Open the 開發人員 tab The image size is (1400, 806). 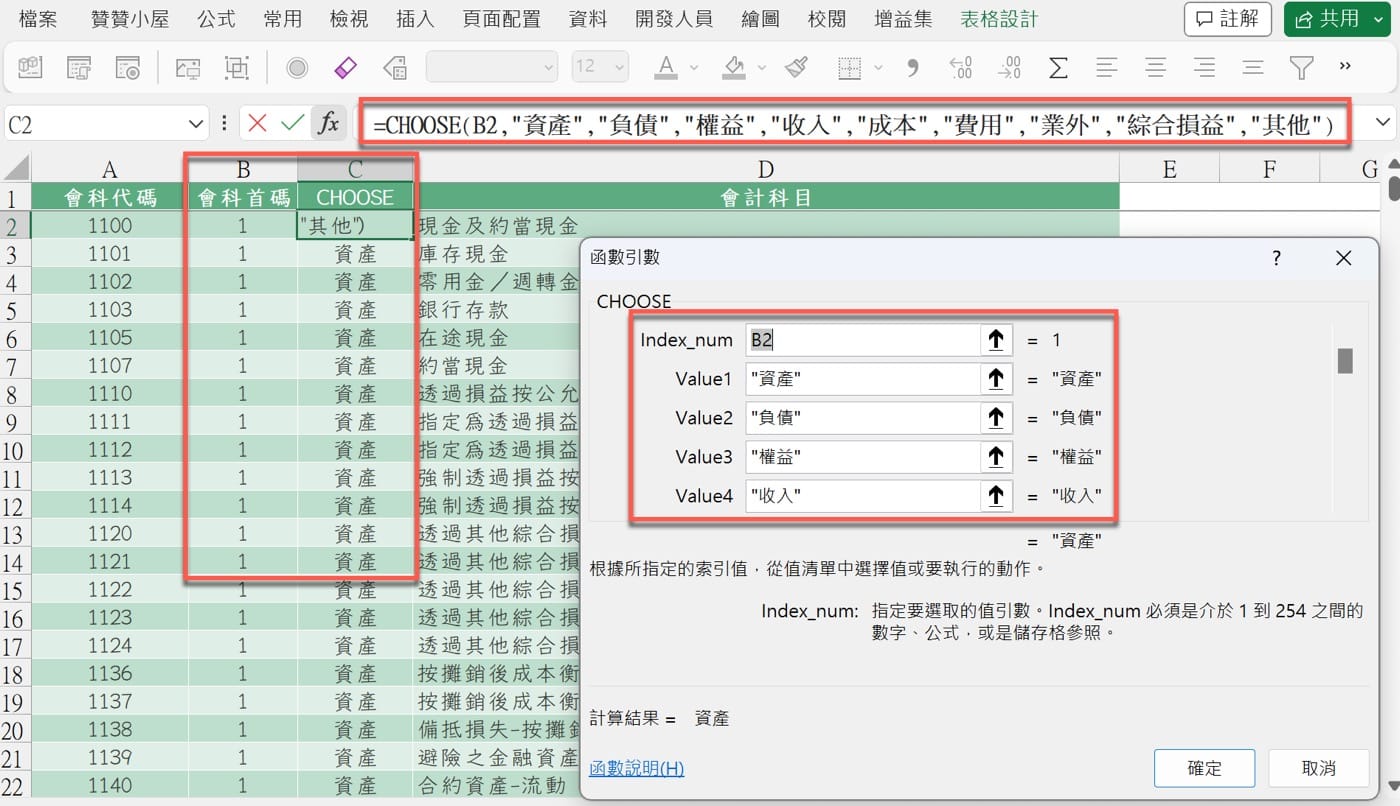pyautogui.click(x=674, y=18)
